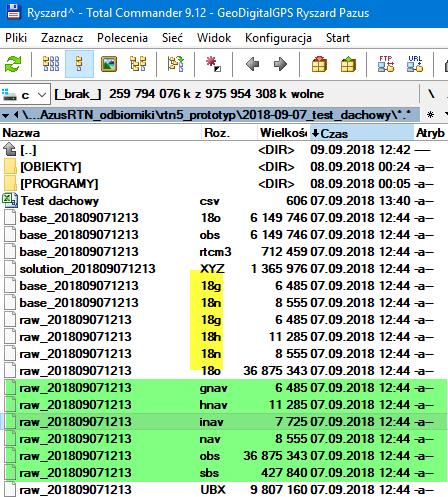Select the [..] parent directory row
This screenshot has width=448, height=497.
[224, 150]
